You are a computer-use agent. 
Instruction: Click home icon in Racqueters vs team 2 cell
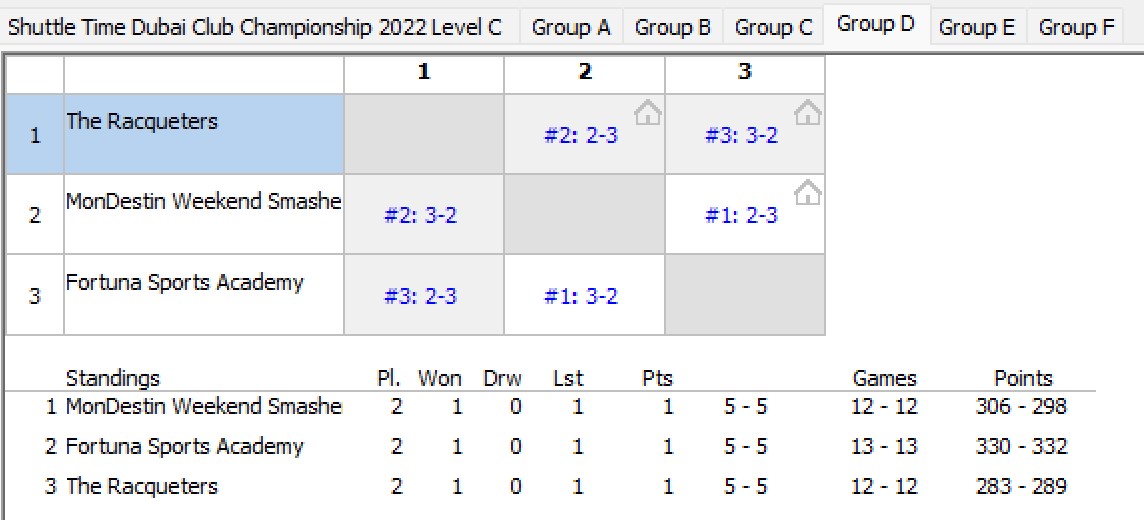tap(648, 113)
